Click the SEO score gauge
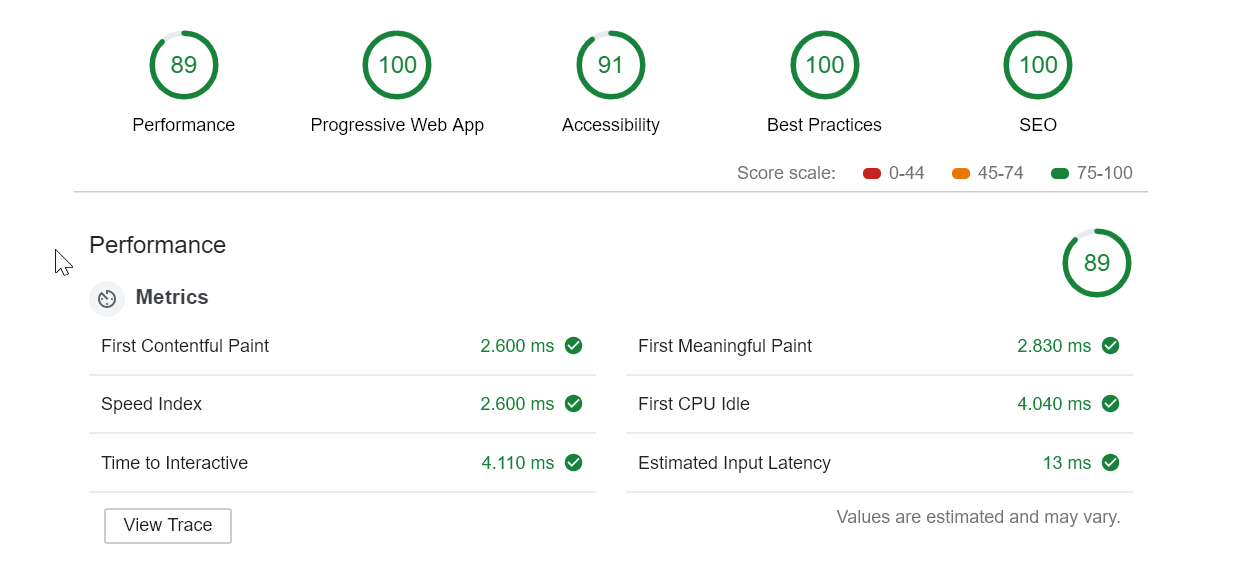The image size is (1240, 577). point(1038,65)
